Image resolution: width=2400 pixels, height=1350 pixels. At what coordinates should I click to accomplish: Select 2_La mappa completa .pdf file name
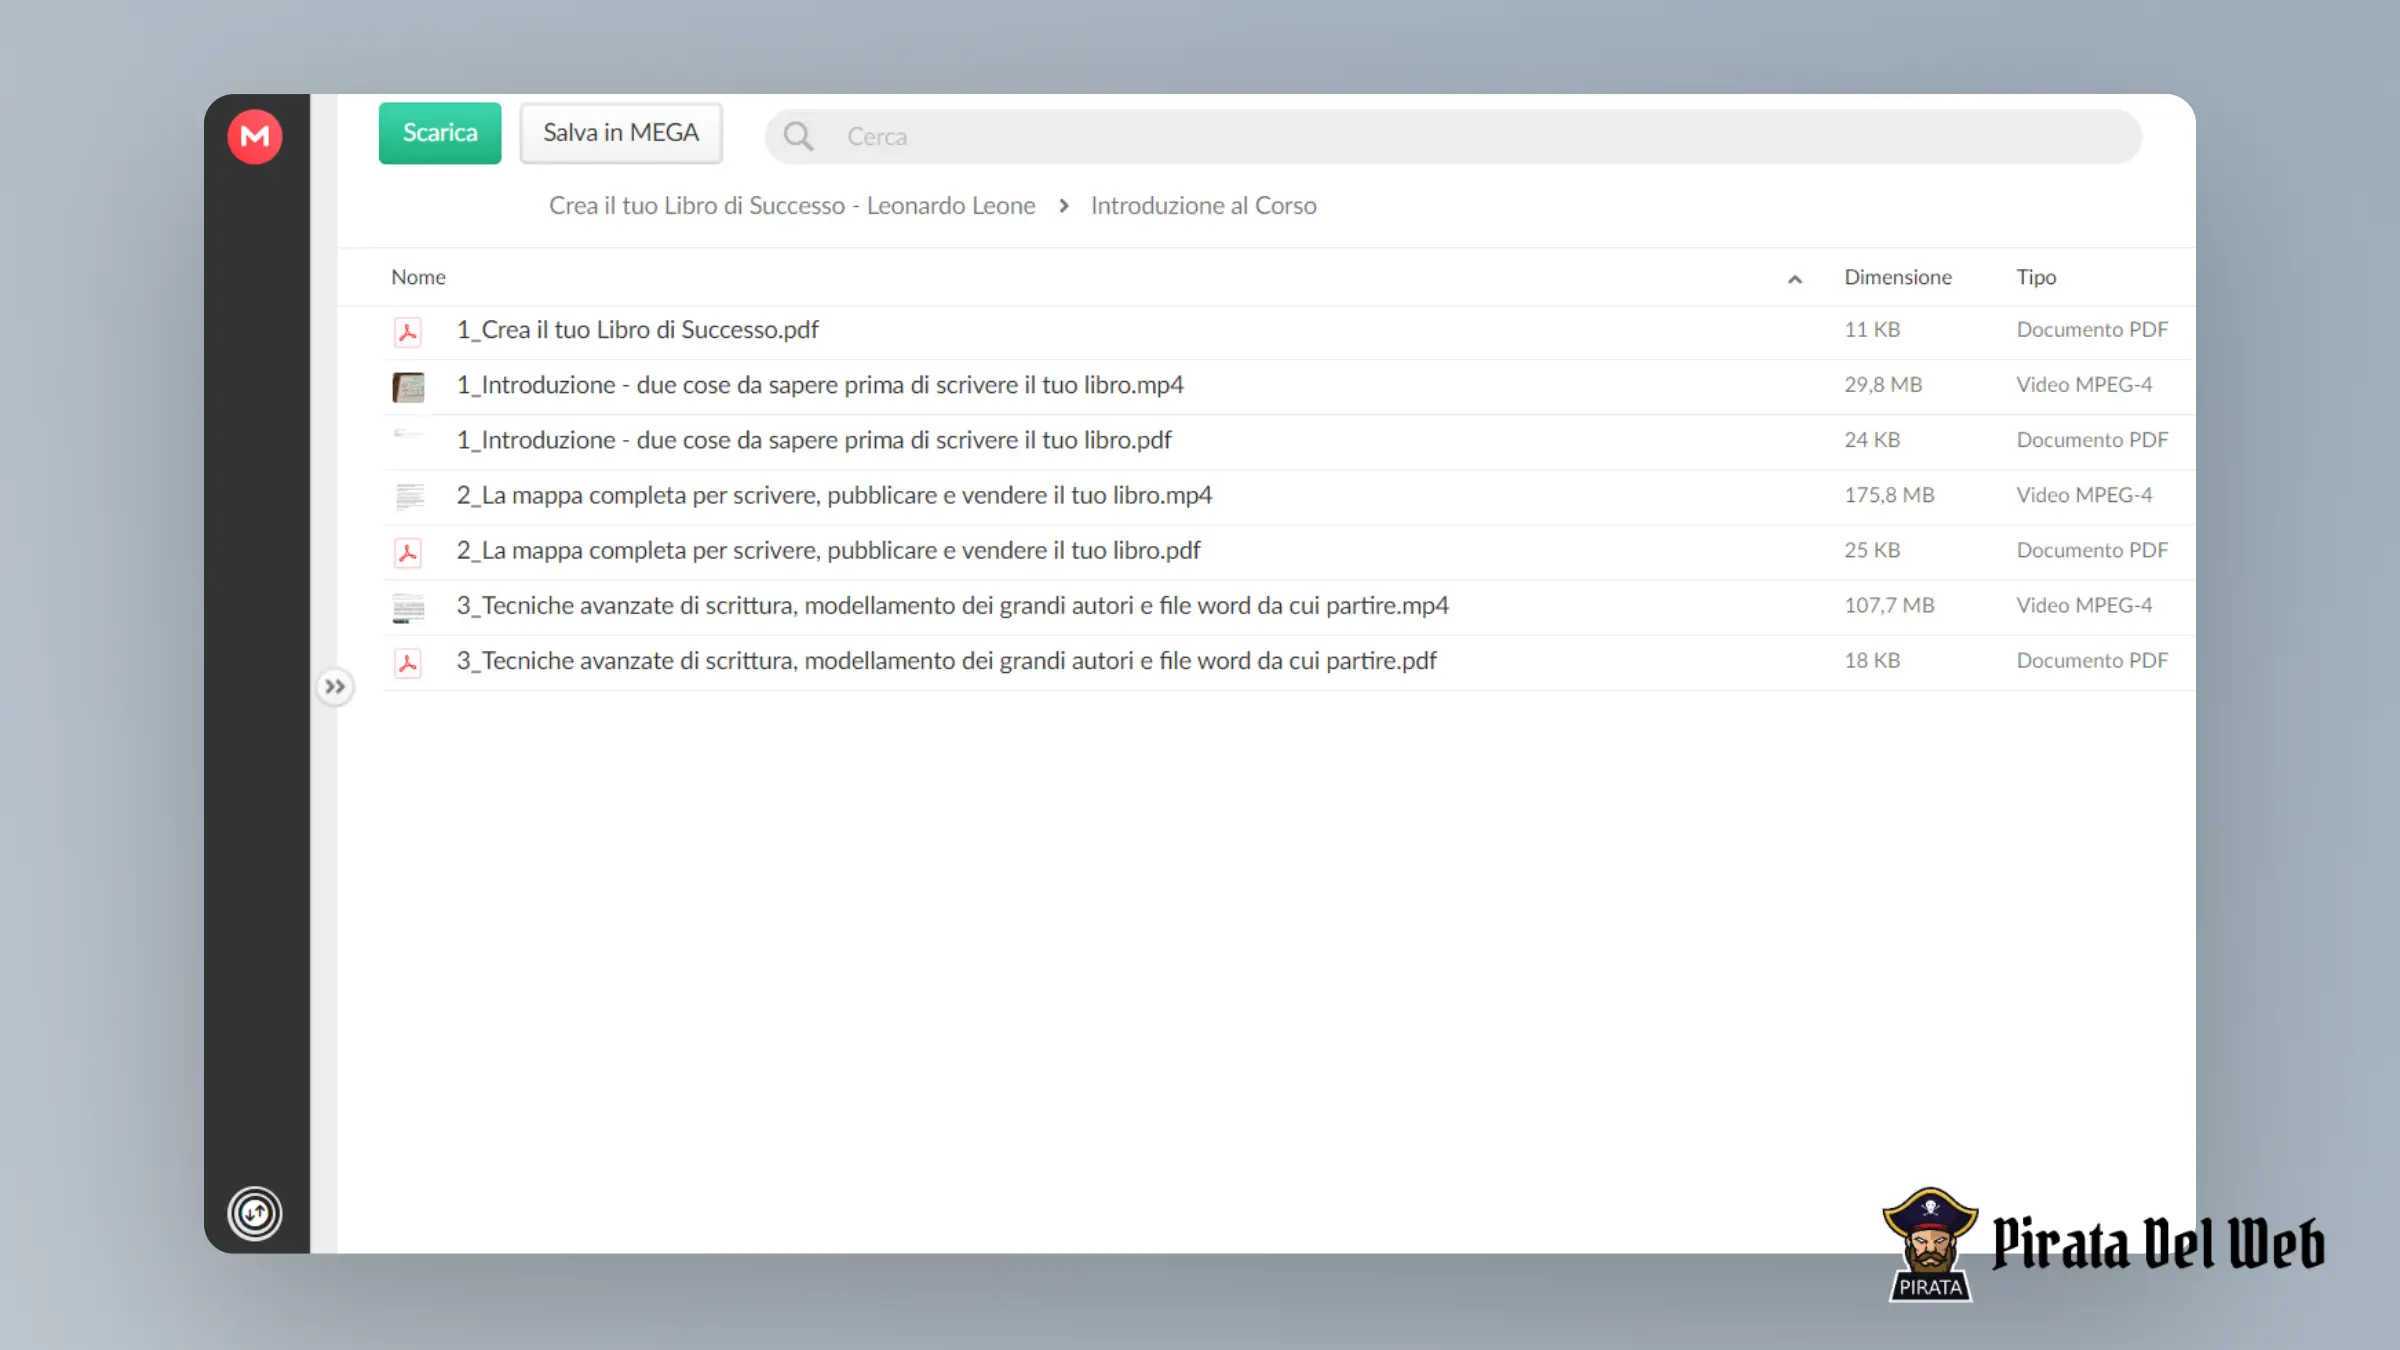(828, 550)
